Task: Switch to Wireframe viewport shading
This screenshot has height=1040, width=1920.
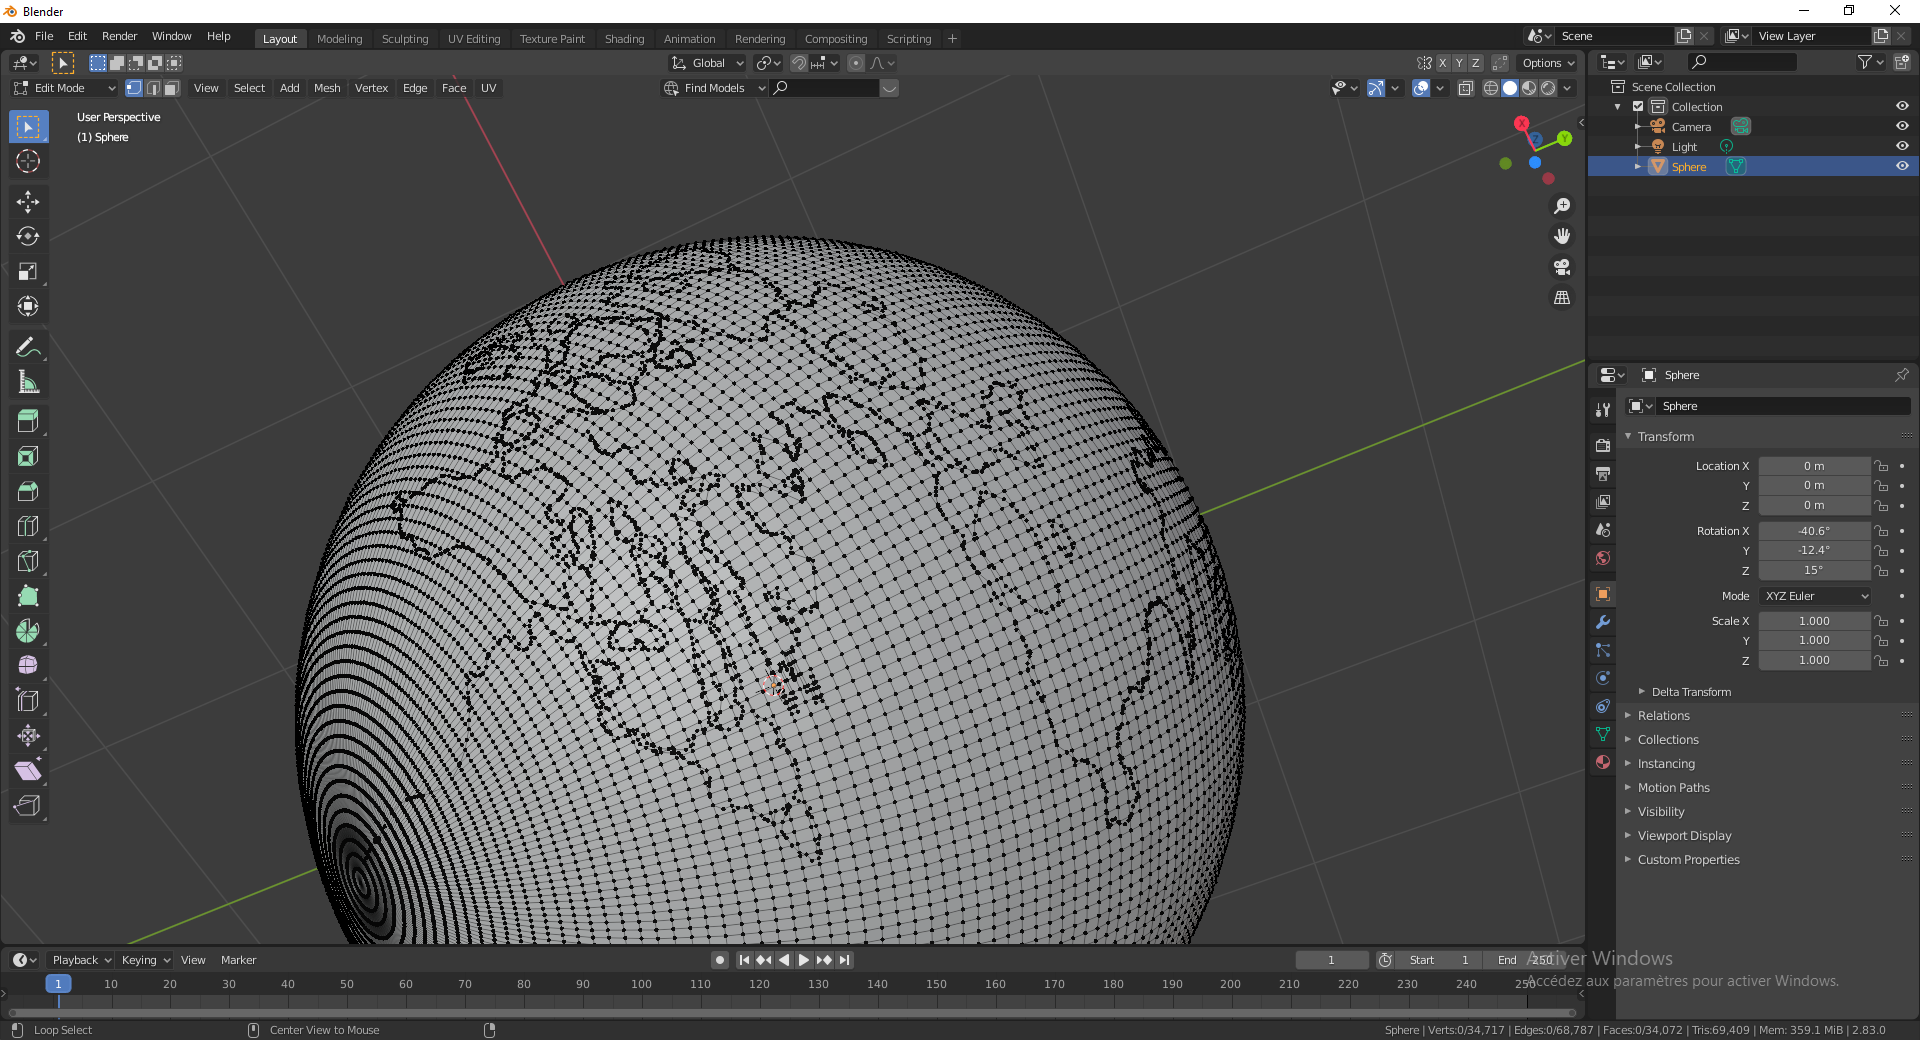Action: coord(1491,88)
